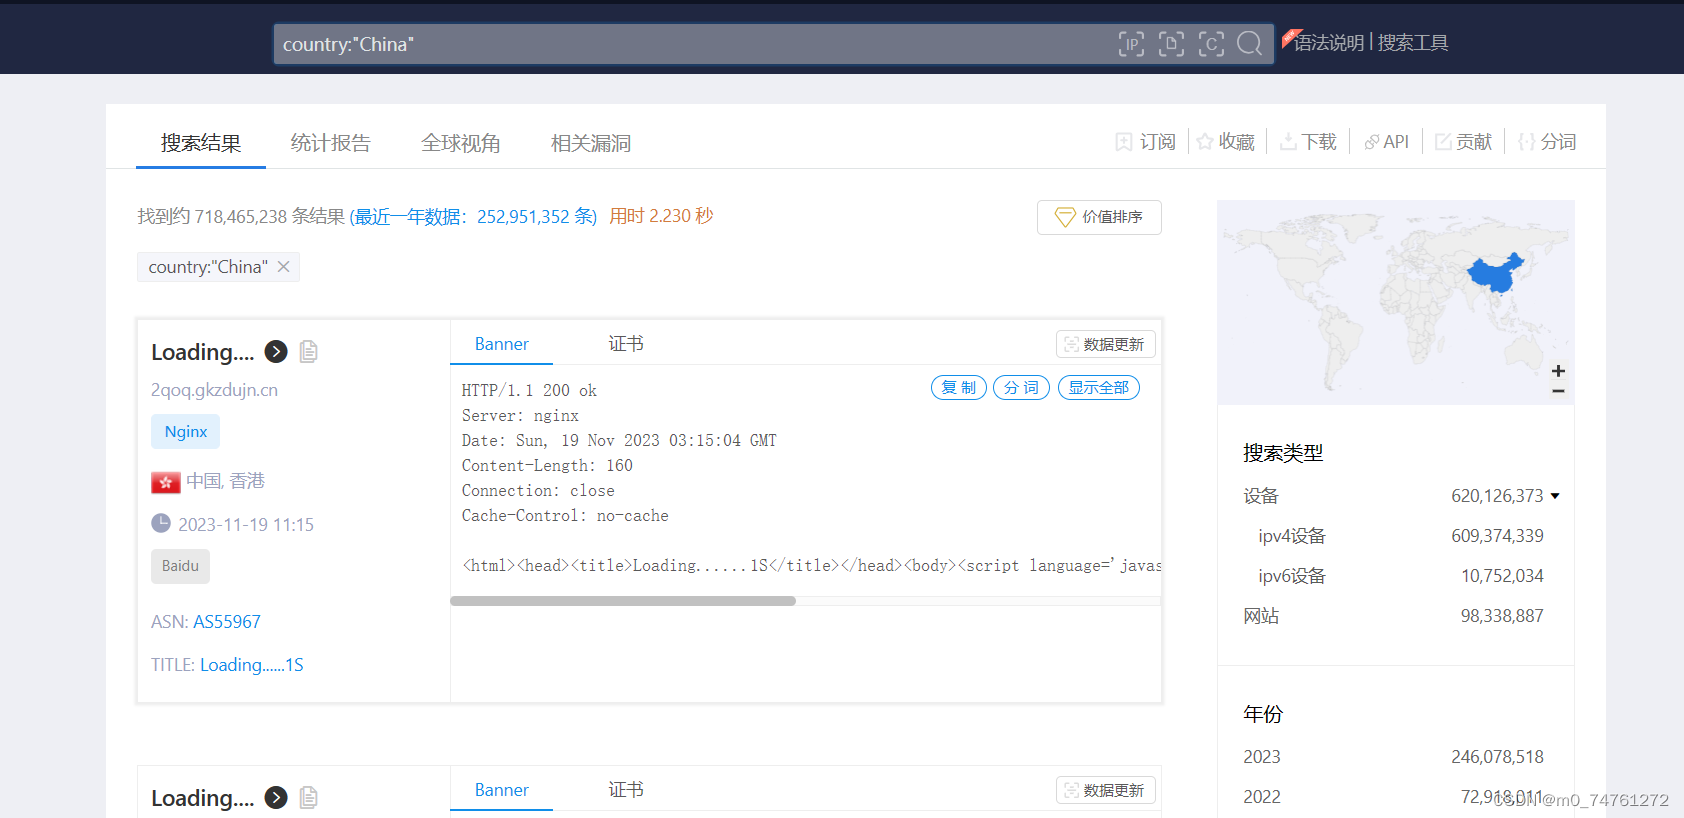Viewport: 1684px width, 818px height.
Task: Select 证书 tab in second result
Action: (626, 790)
